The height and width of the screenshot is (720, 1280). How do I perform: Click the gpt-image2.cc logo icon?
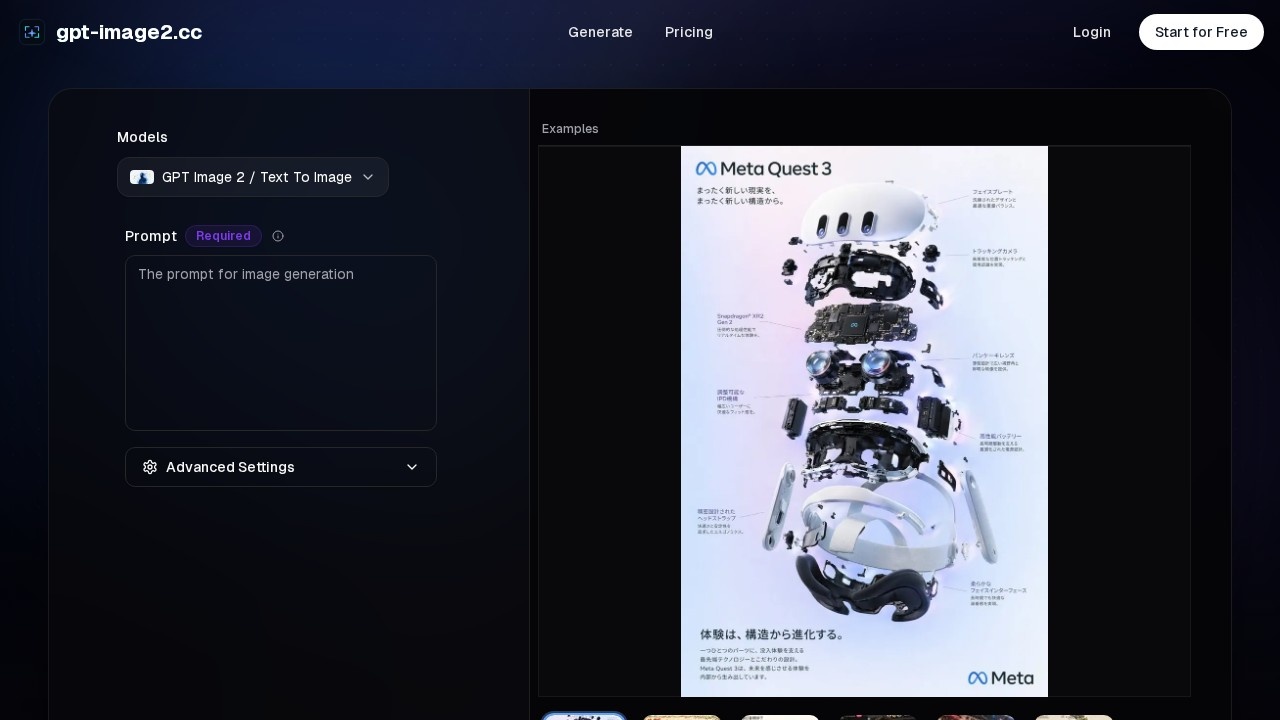pyautogui.click(x=32, y=32)
